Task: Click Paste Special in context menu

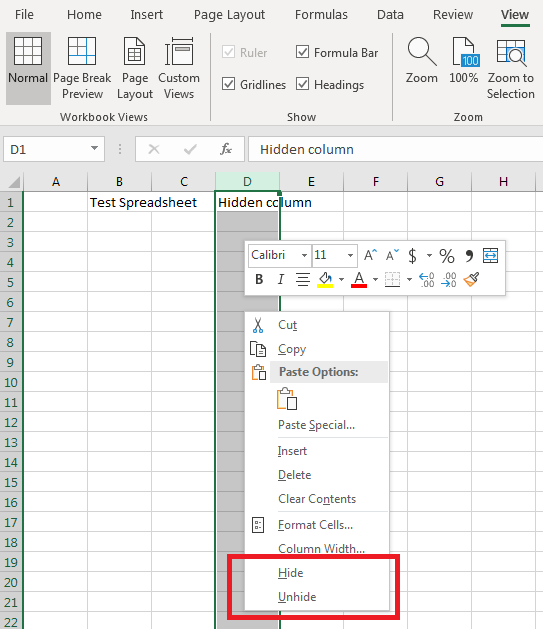Action: point(316,425)
